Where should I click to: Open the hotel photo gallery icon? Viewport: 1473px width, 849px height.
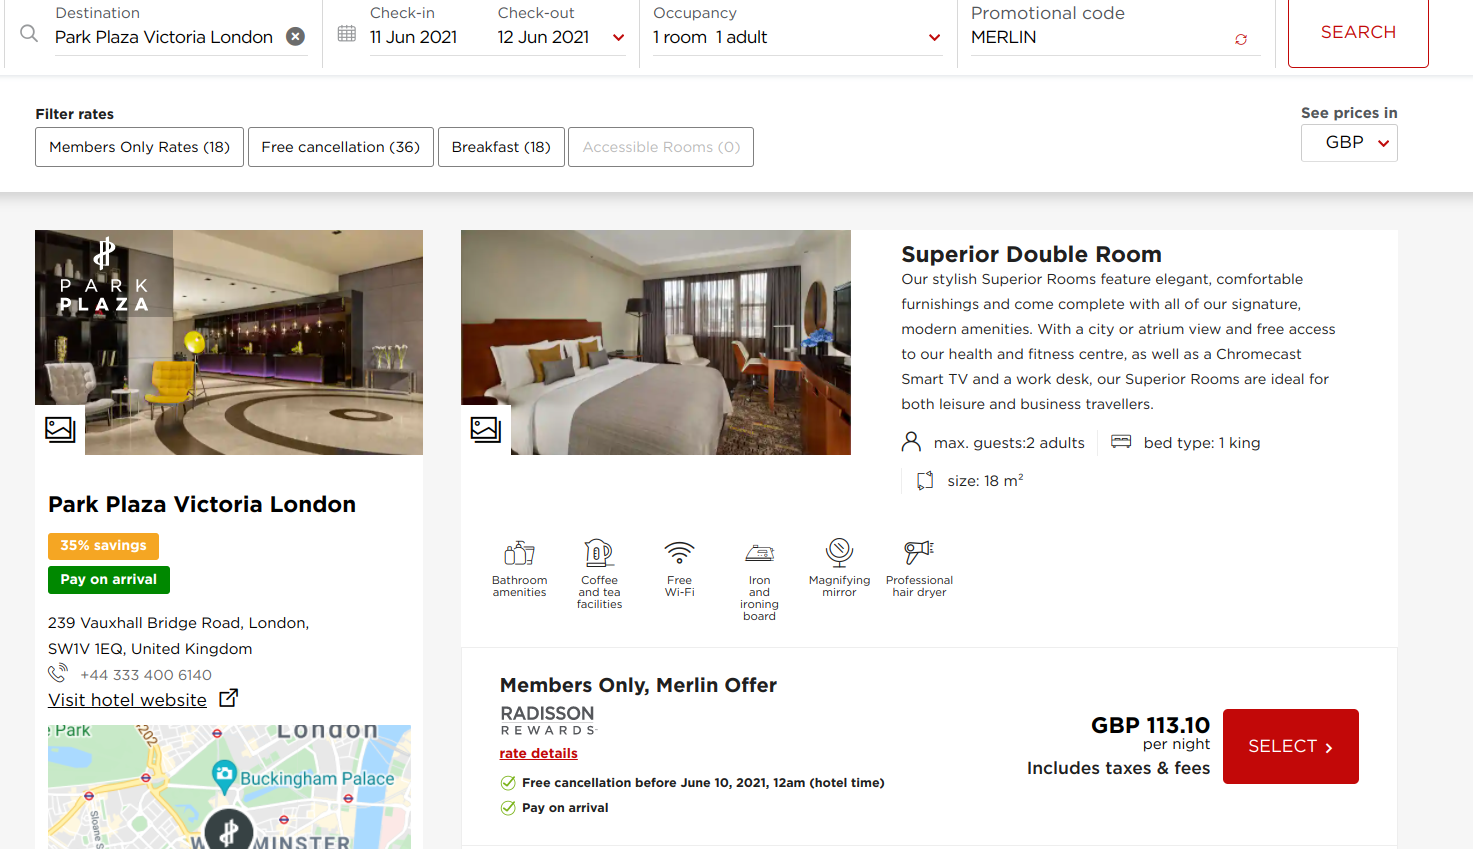(x=60, y=429)
